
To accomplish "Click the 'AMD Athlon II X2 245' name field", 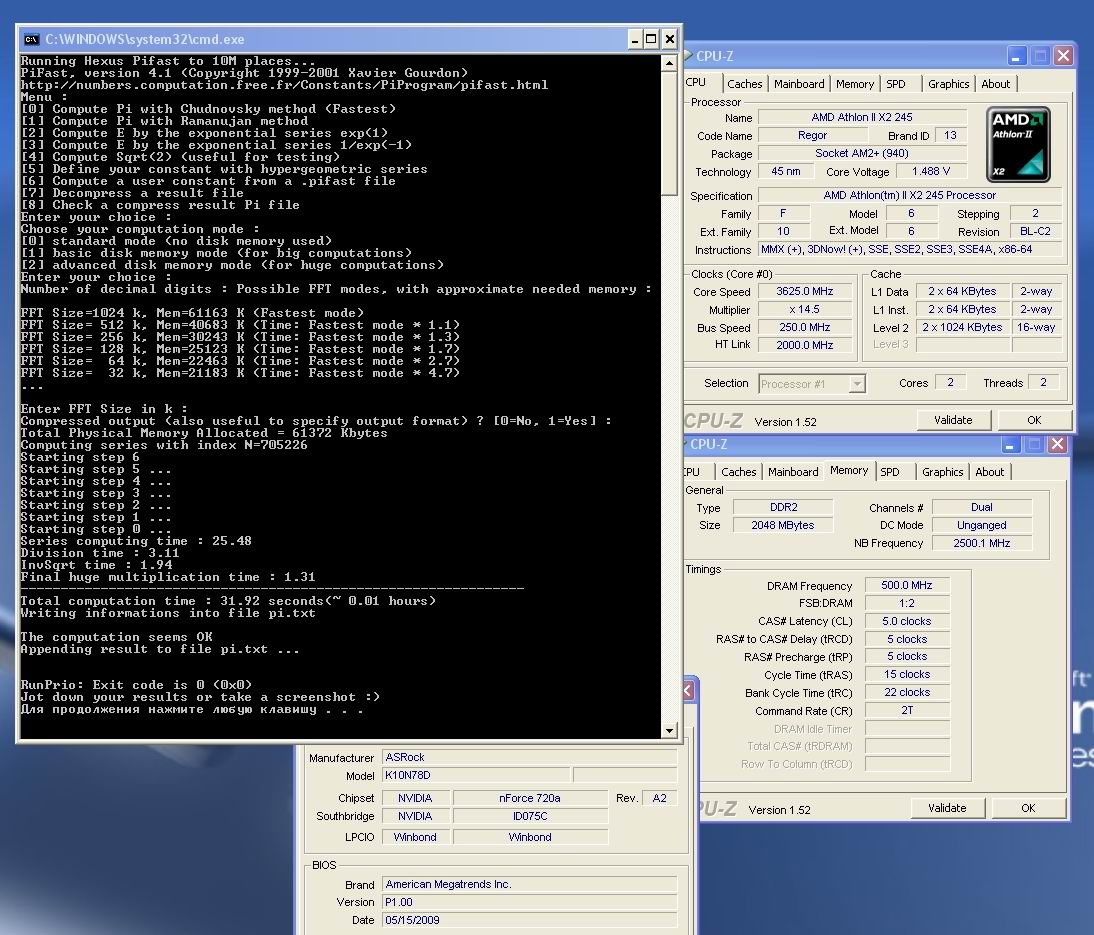I will coord(862,117).
